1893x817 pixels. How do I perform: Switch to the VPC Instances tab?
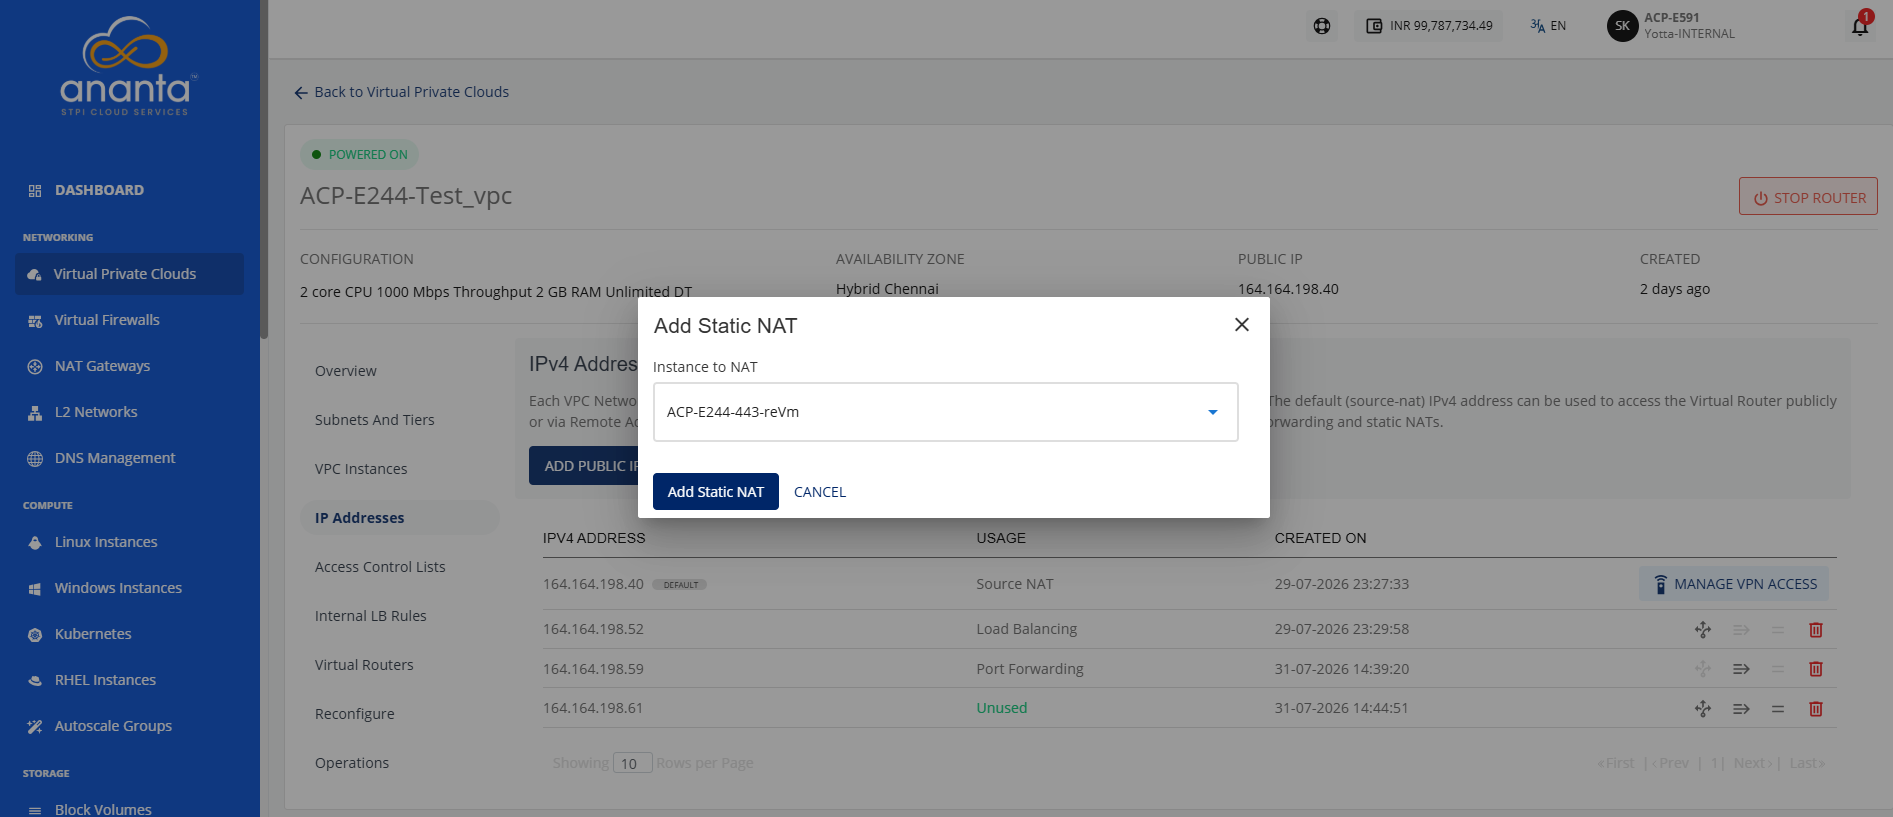pos(361,469)
